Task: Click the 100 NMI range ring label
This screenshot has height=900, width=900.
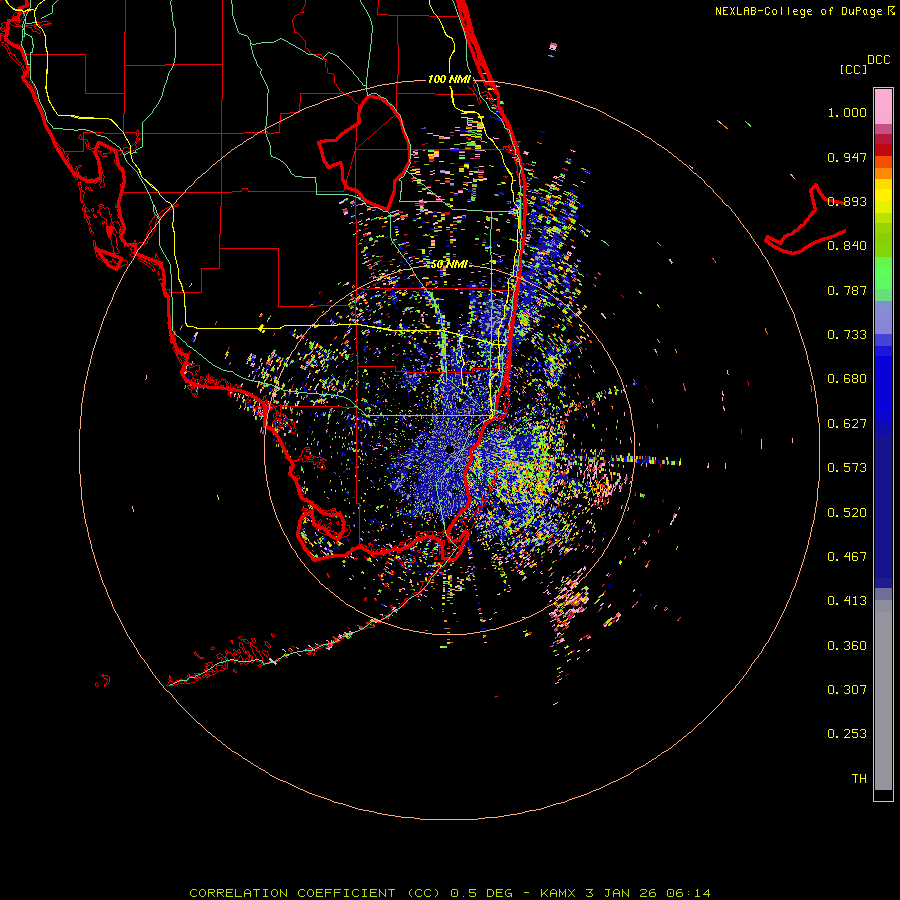Action: pos(449,79)
